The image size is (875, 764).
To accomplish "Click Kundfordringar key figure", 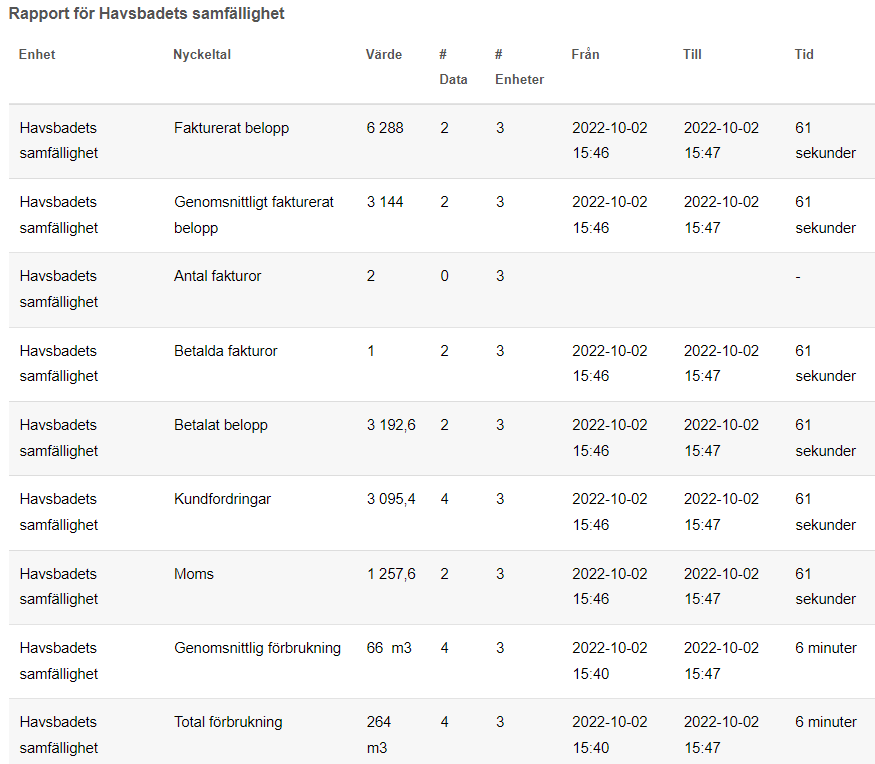I will [x=222, y=499].
